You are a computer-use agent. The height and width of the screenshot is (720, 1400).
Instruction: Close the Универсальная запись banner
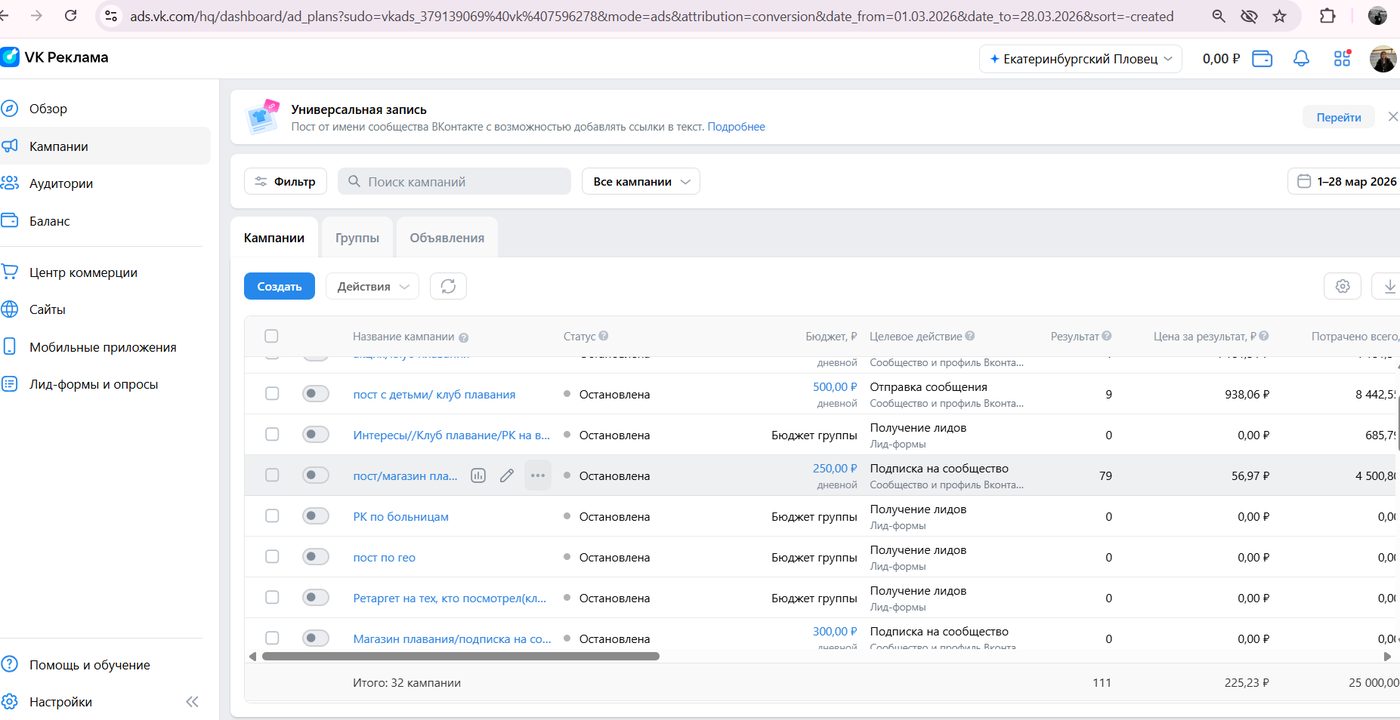[1392, 117]
